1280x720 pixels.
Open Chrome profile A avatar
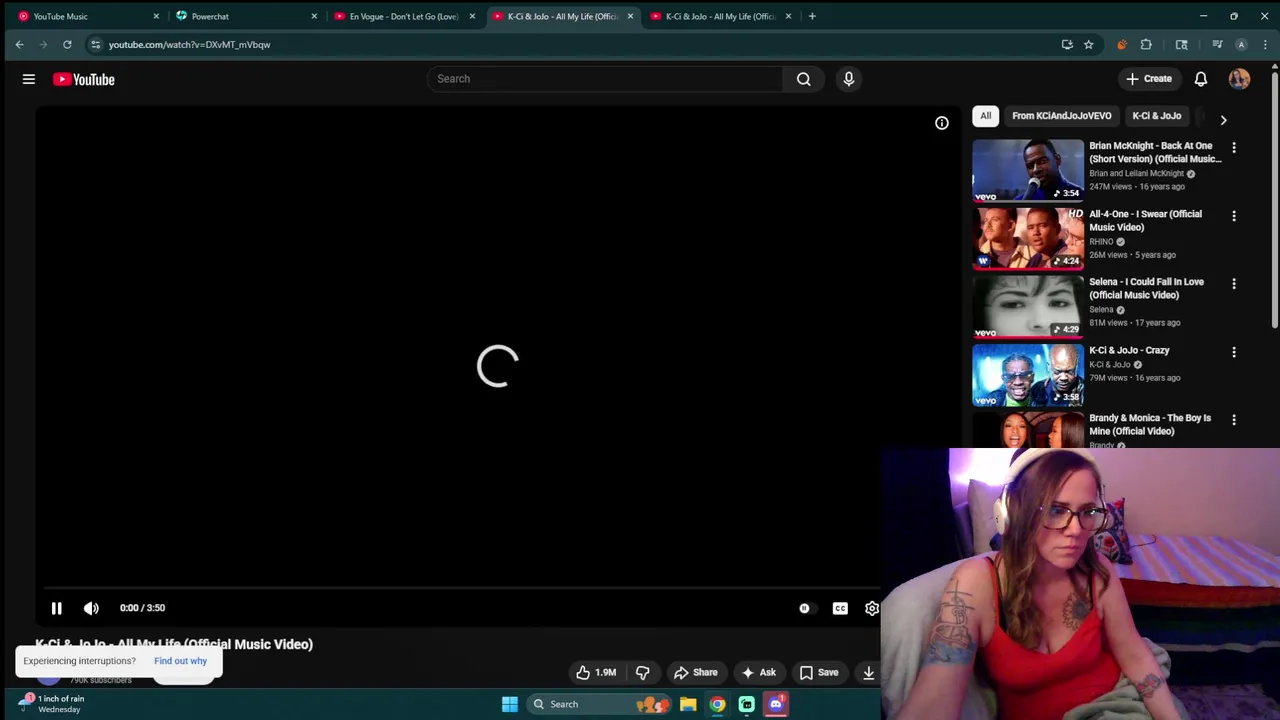(x=1241, y=44)
